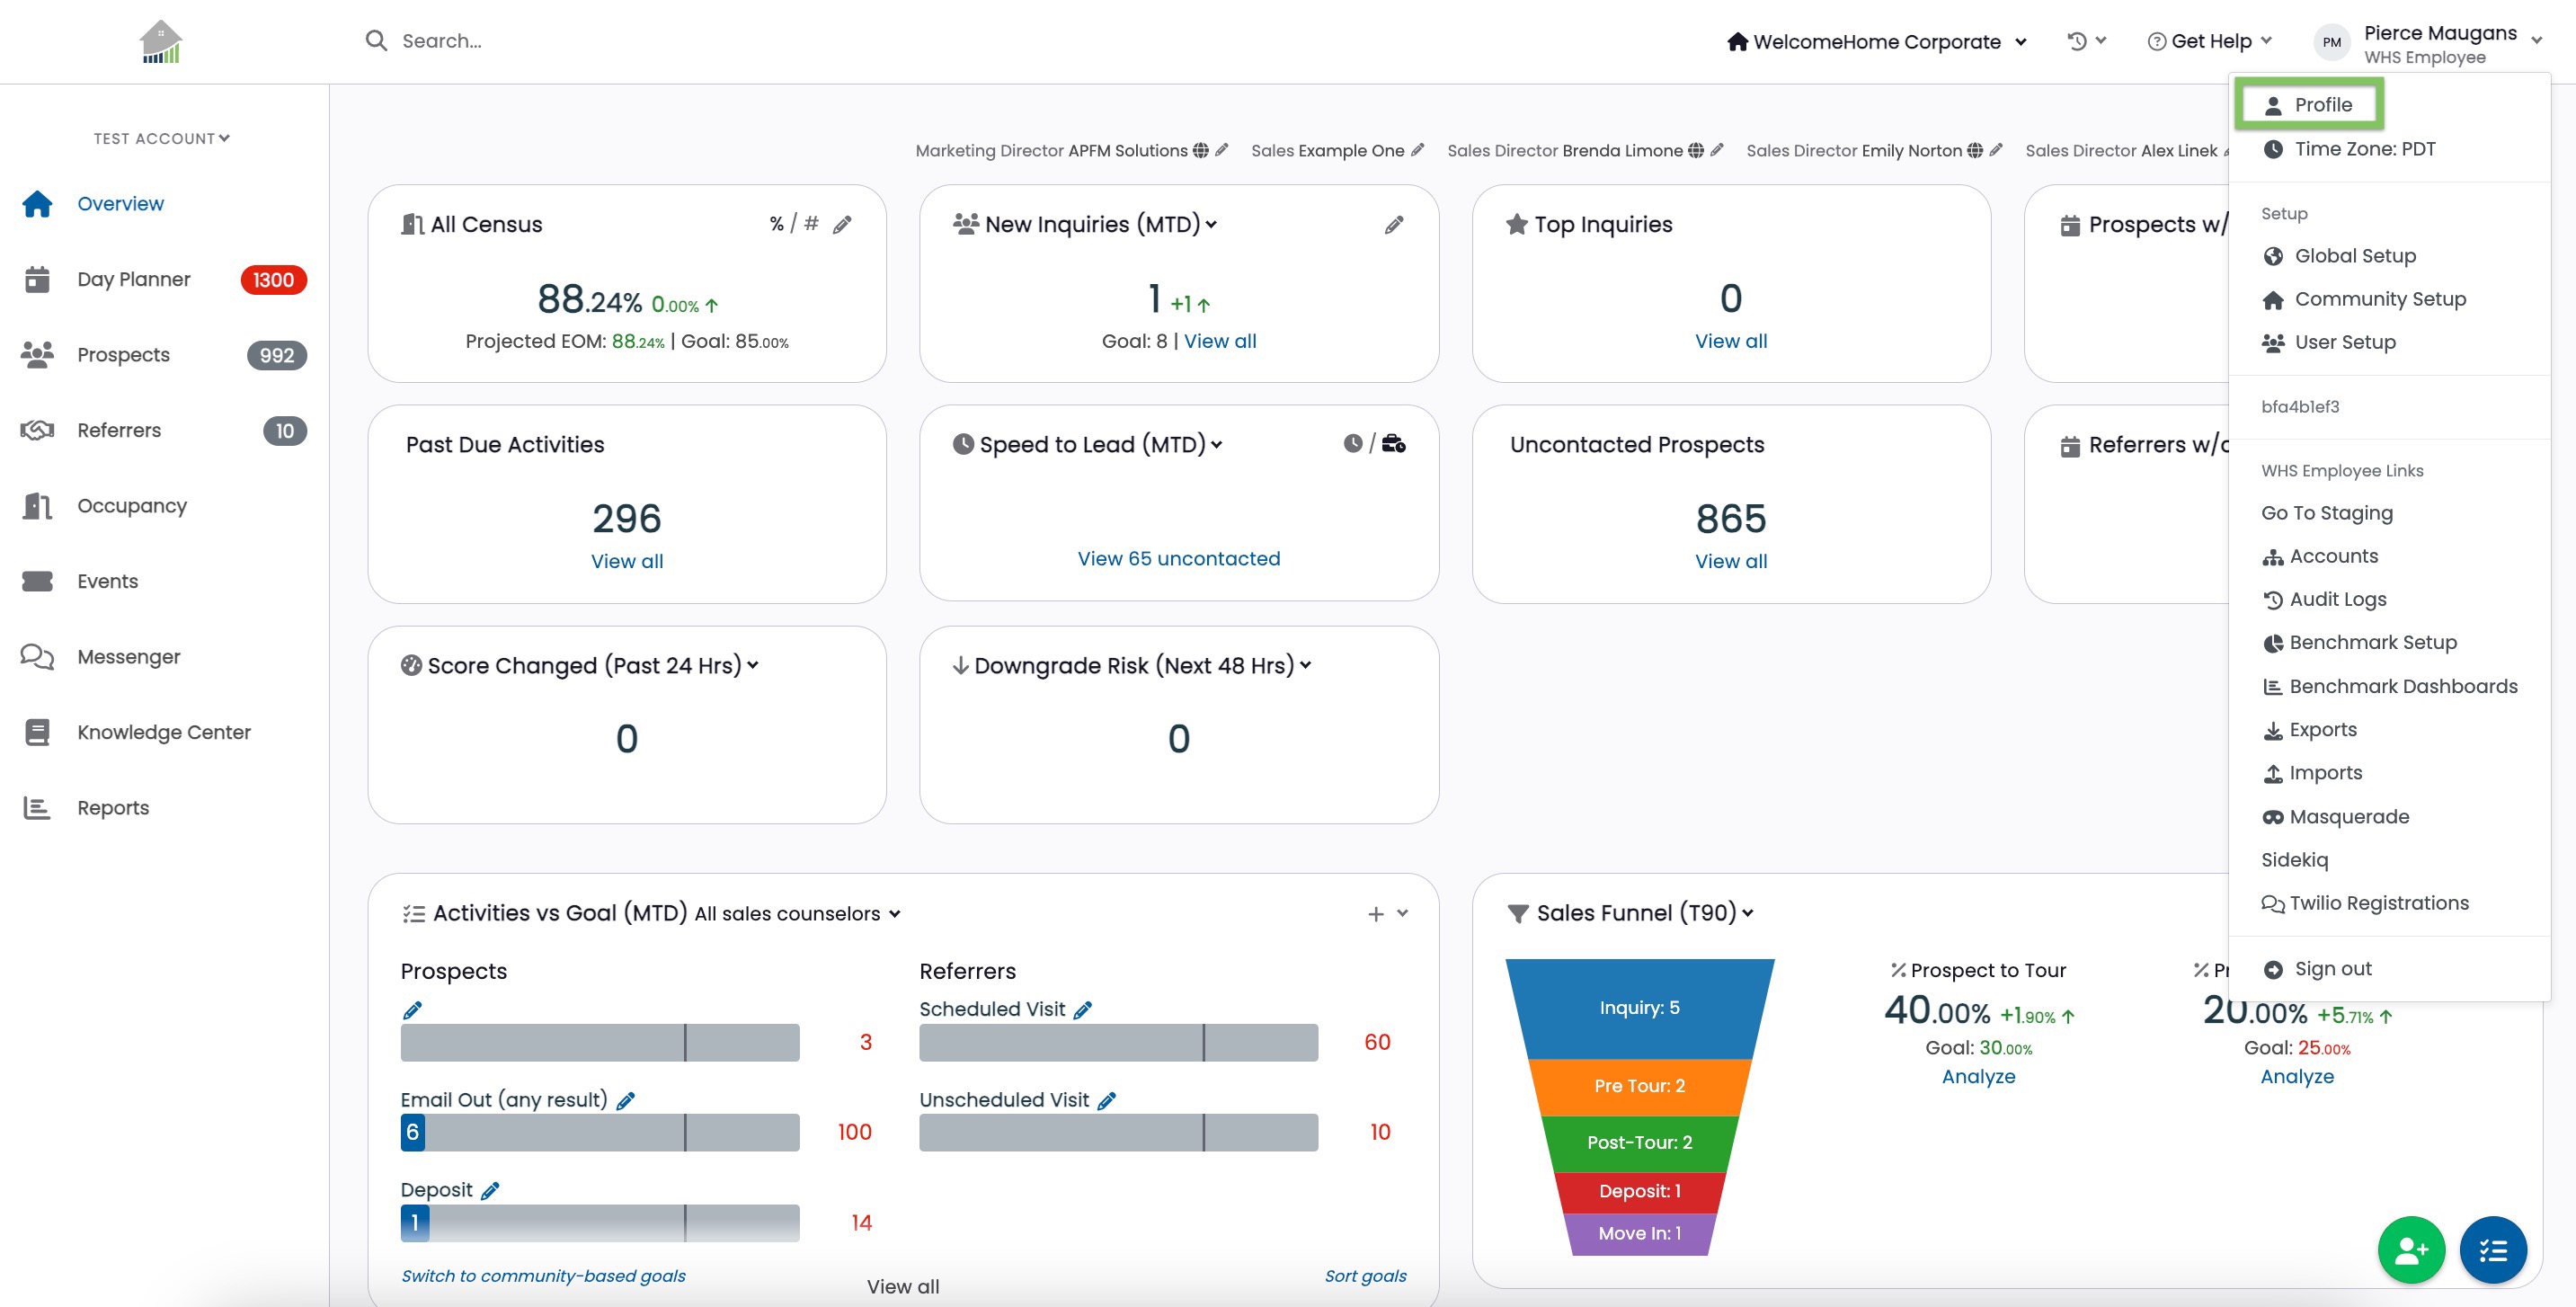This screenshot has width=2576, height=1307.
Task: Click the green add prospect floating button
Action: pyautogui.click(x=2411, y=1249)
